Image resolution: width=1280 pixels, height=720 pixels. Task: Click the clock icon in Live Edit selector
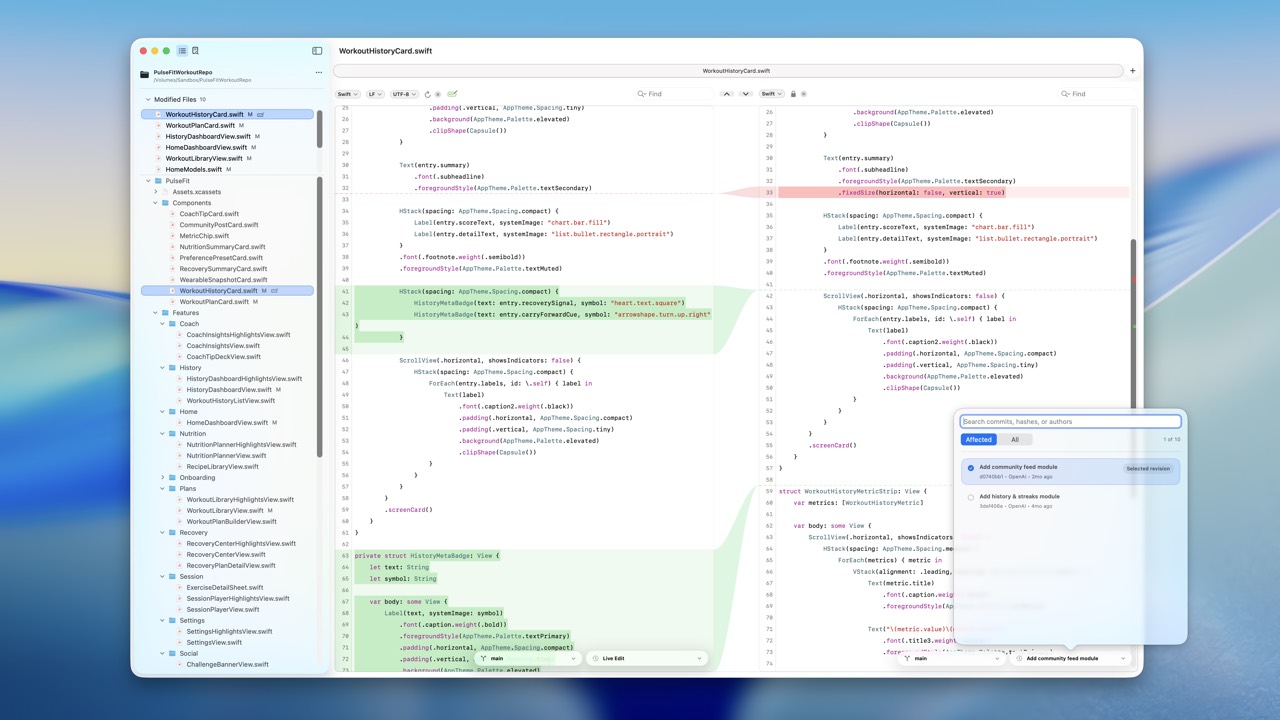click(595, 658)
